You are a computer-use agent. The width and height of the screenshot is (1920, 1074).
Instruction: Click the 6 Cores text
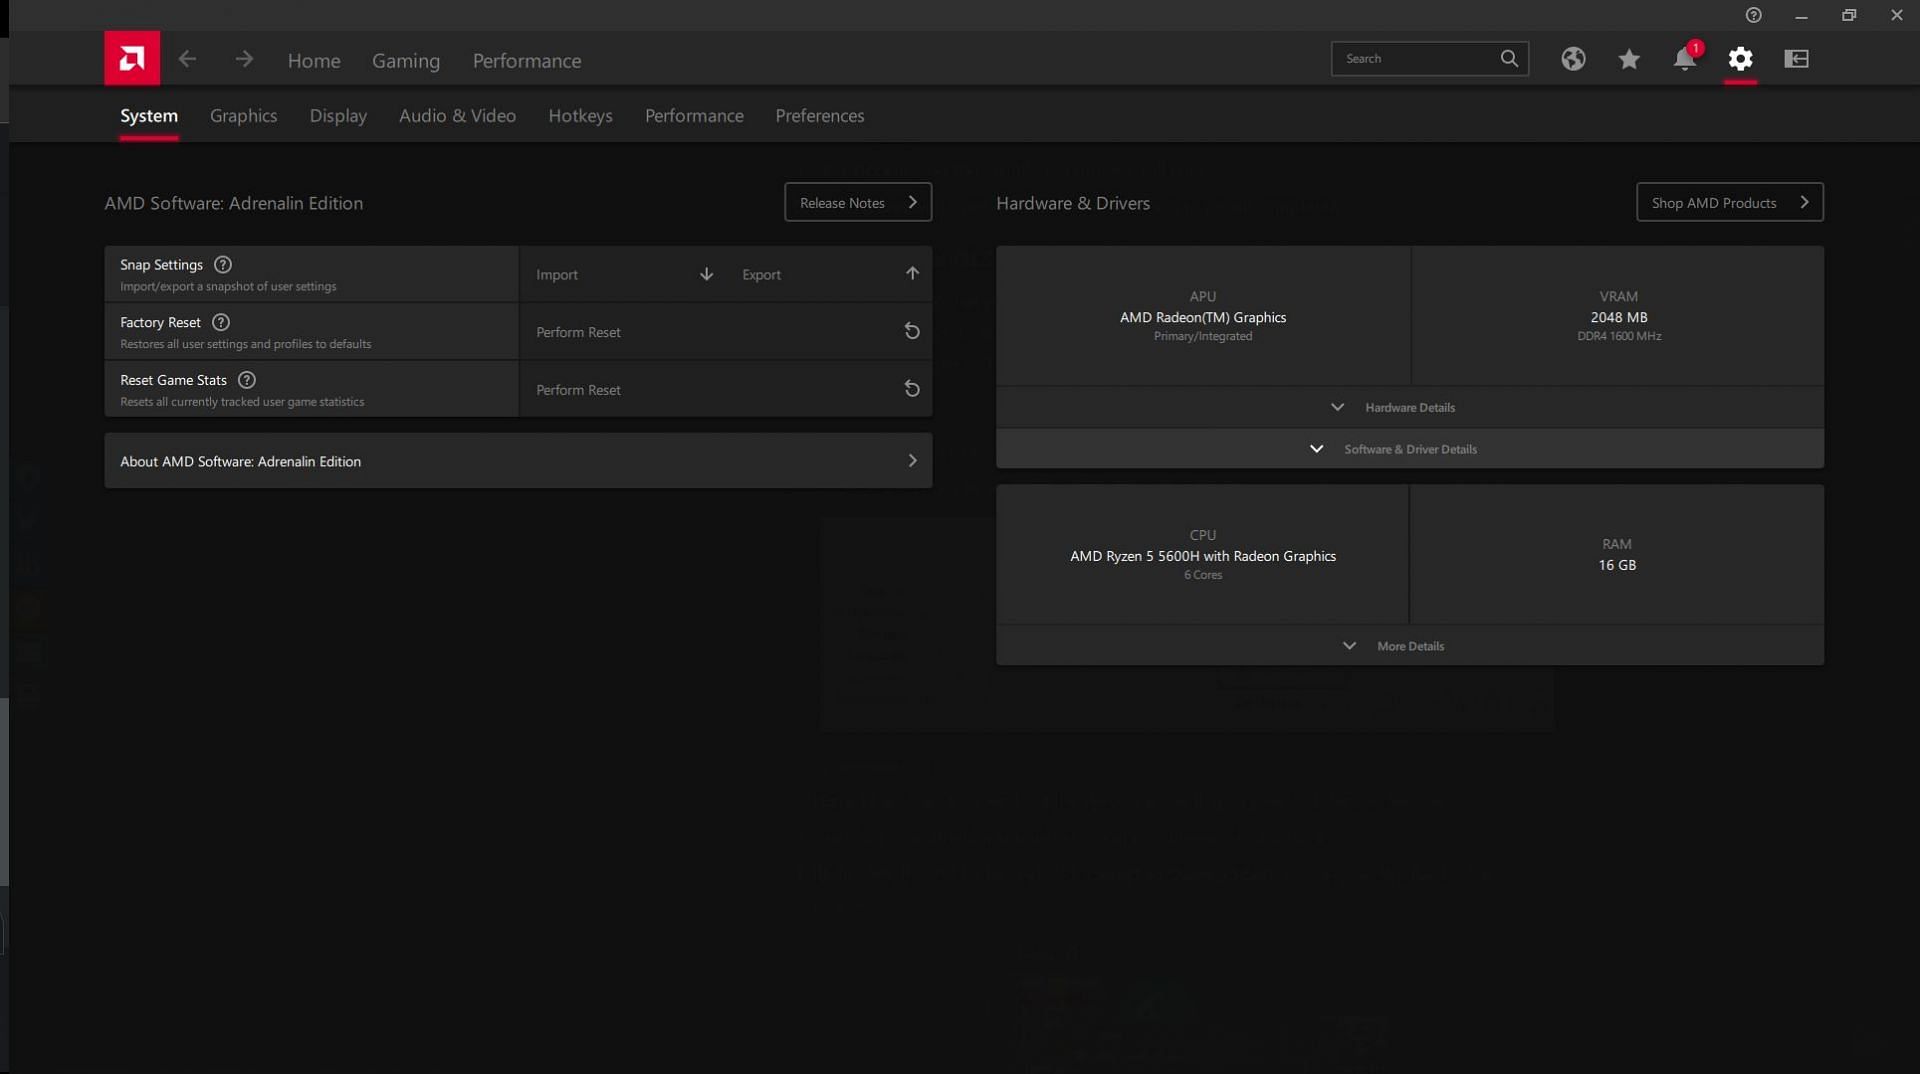click(1203, 575)
